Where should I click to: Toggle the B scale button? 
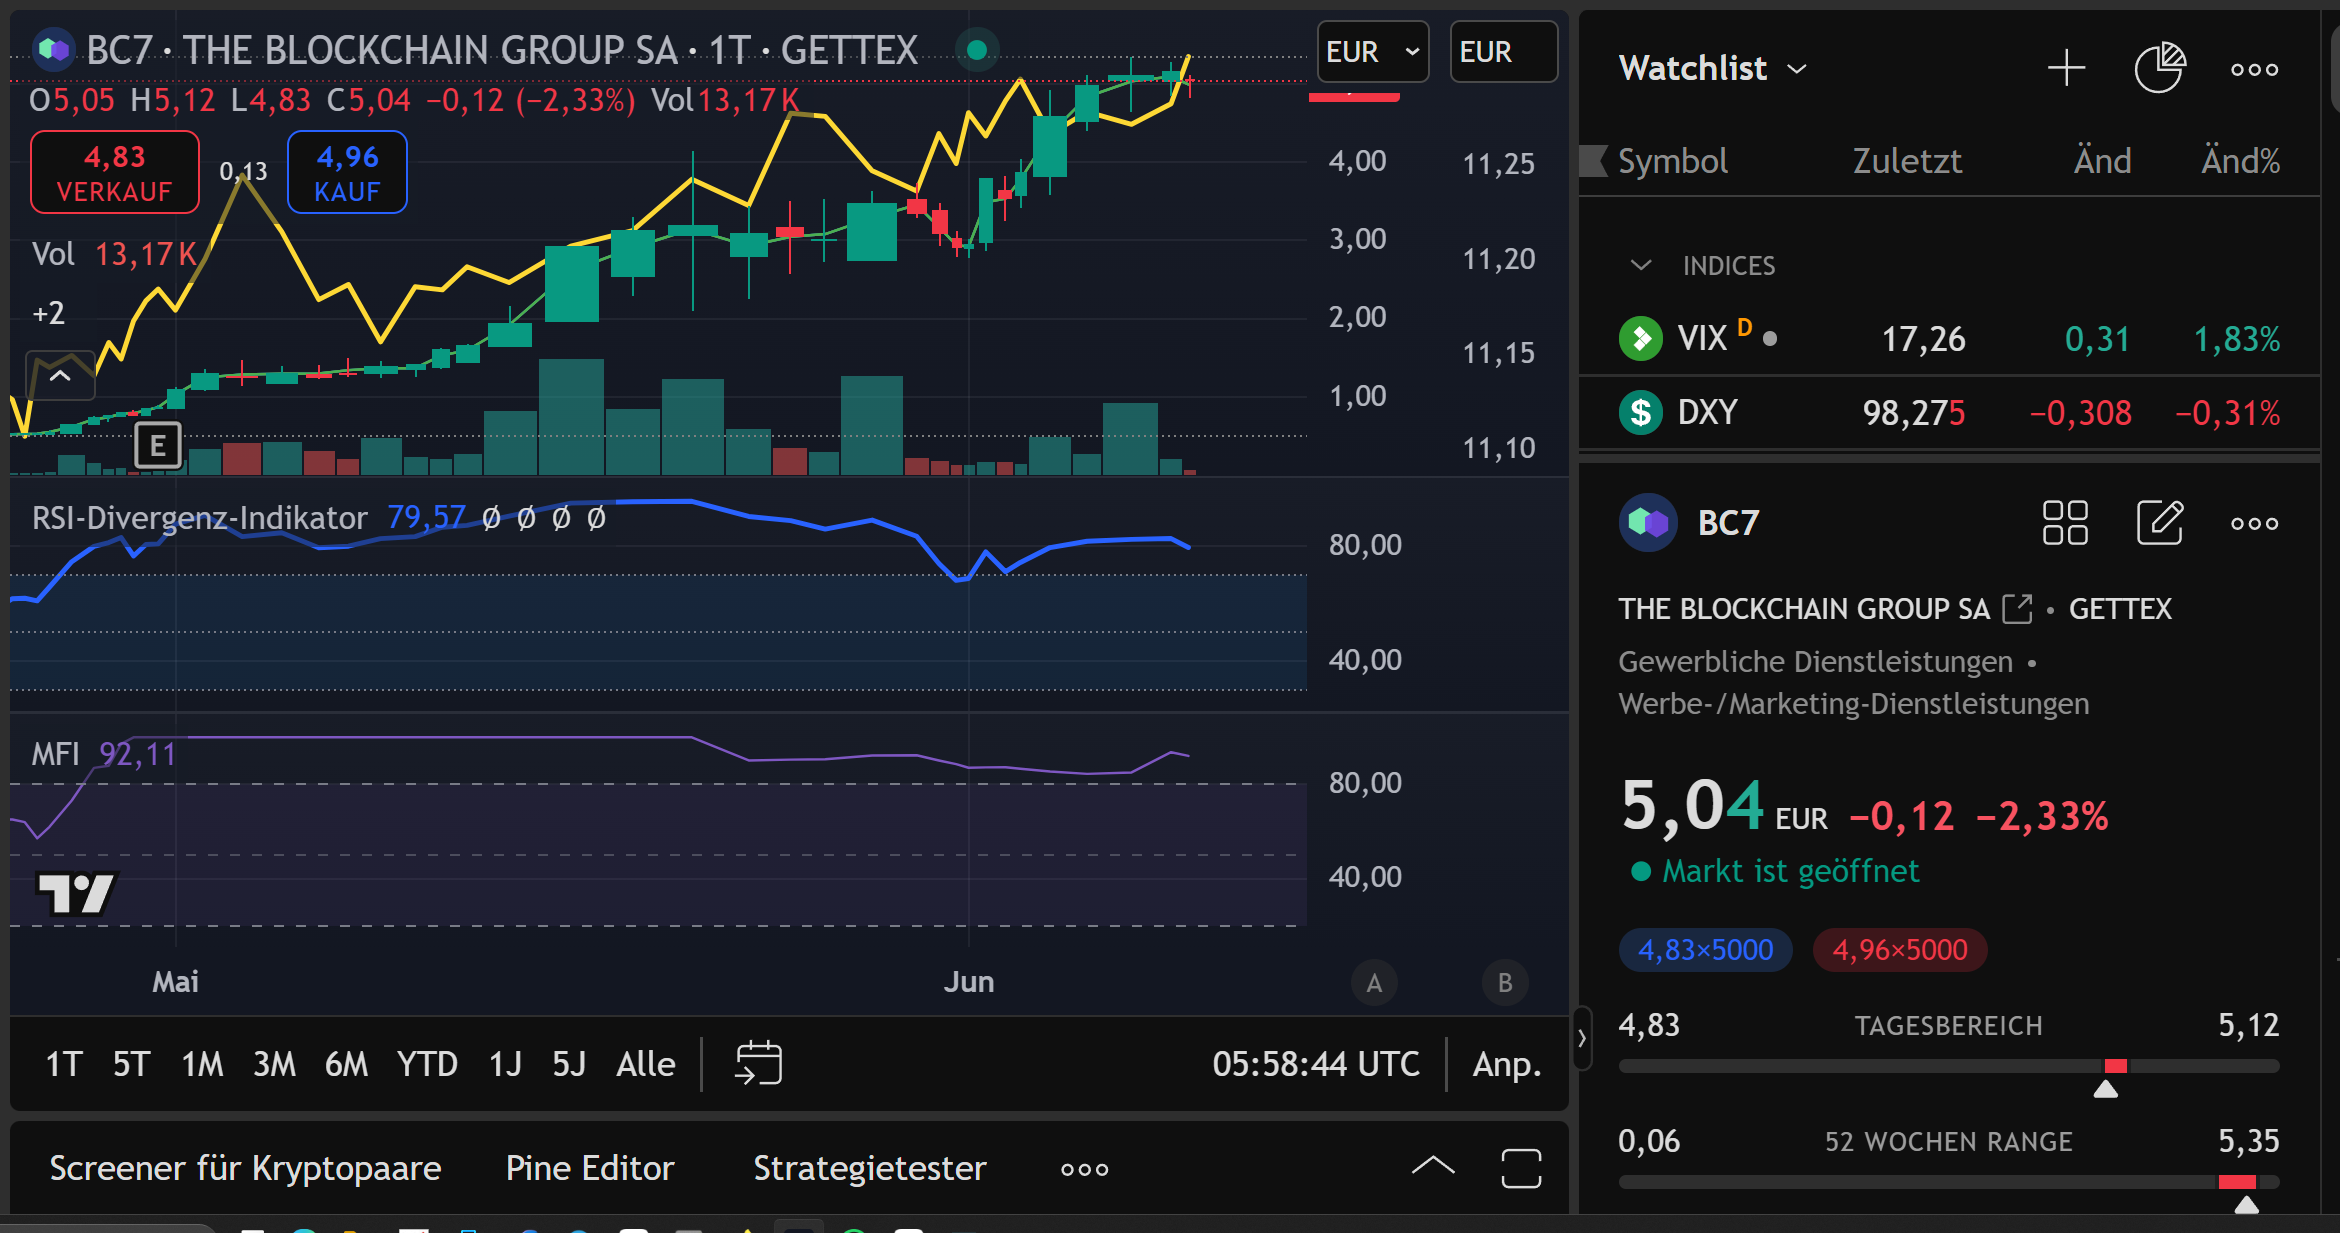pos(1505,983)
